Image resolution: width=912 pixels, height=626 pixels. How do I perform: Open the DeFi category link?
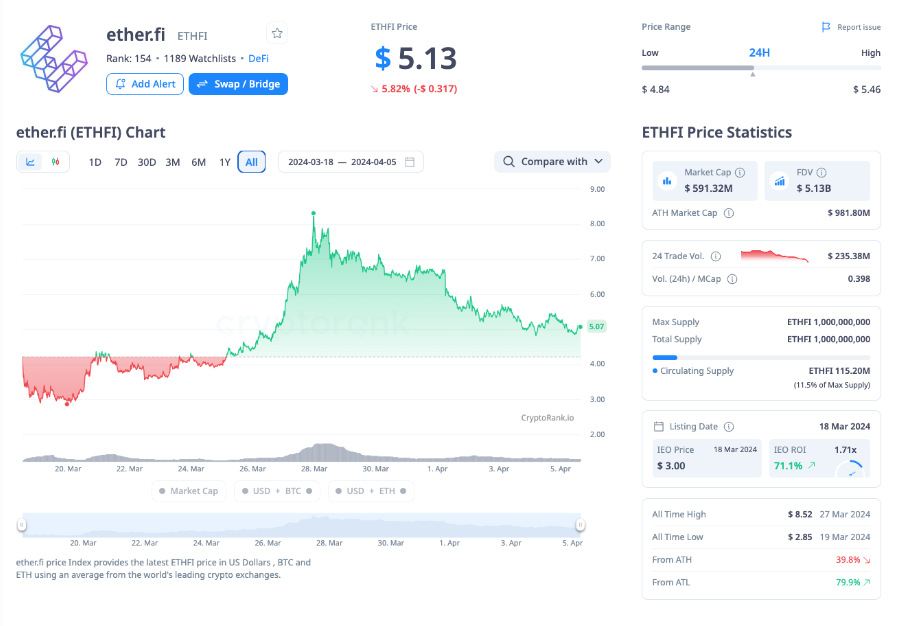258,58
